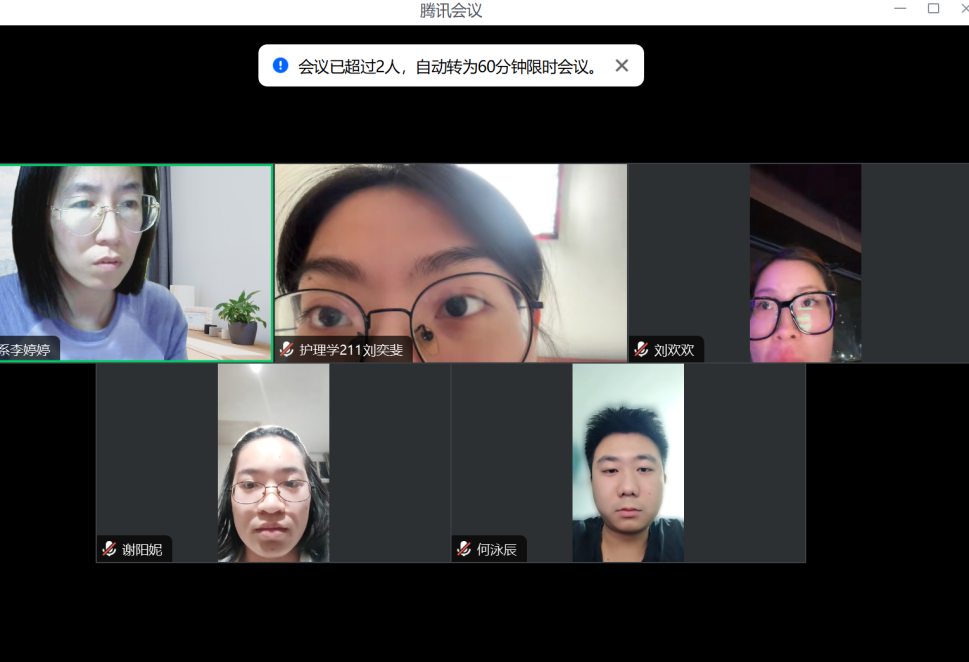Viewport: 969px width, 662px height.
Task: Click the notification text about 60分钟限时会议
Action: [448, 67]
